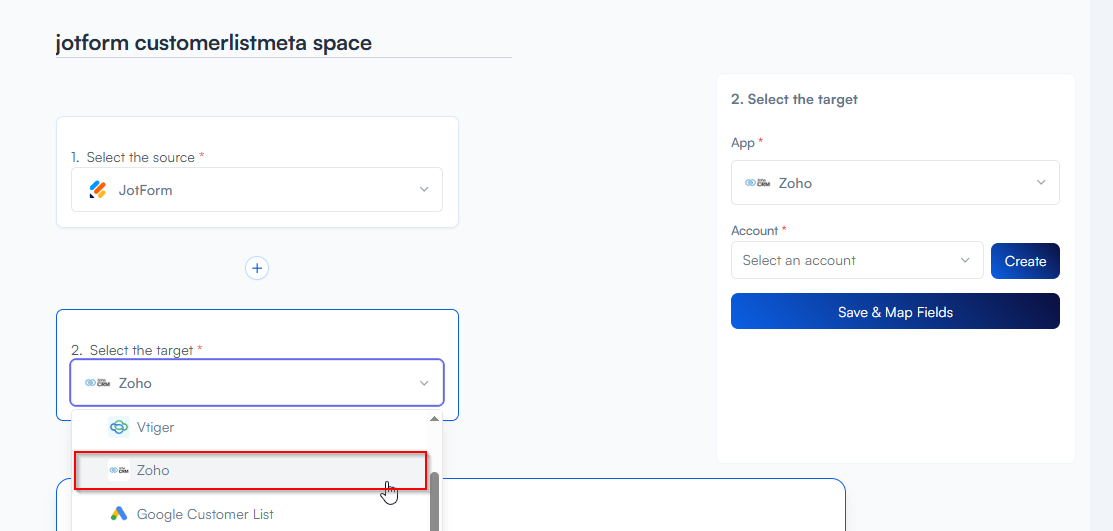Image resolution: width=1113 pixels, height=531 pixels.
Task: Click the Zoho CRM logo in the list
Action: click(x=119, y=470)
